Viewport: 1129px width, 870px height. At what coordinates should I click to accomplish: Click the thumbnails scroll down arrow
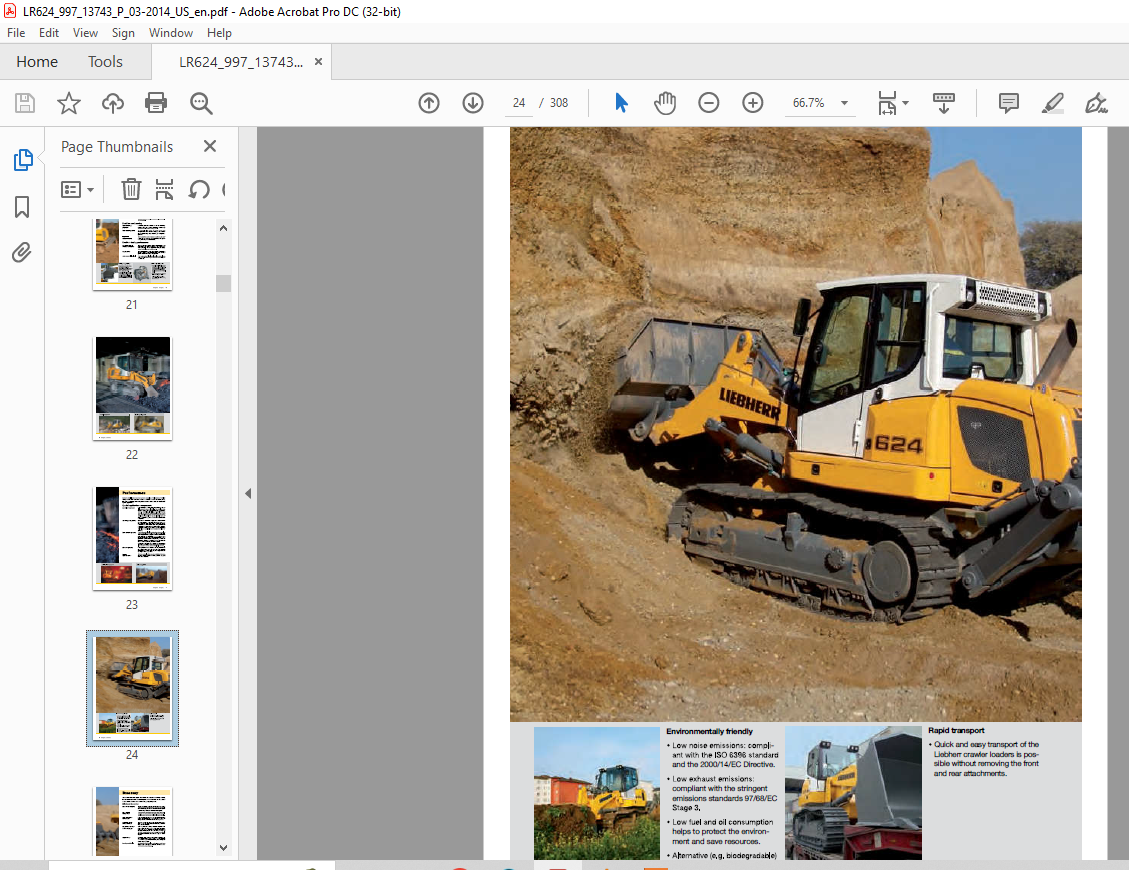click(223, 848)
